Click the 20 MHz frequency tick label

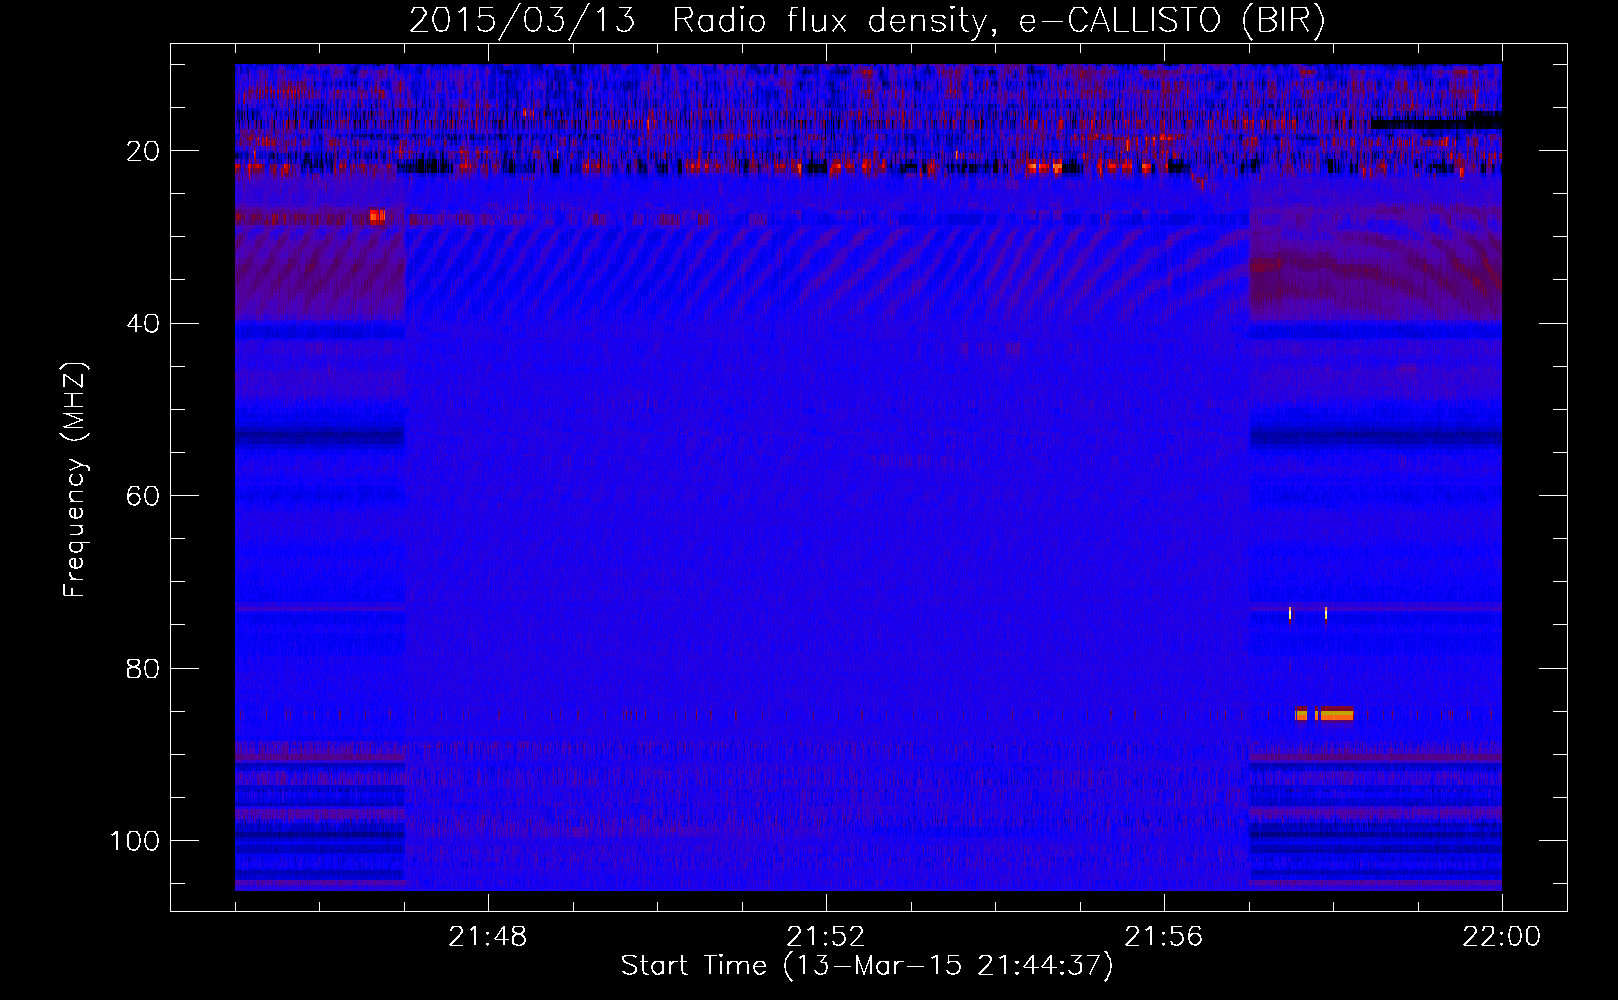(x=143, y=151)
